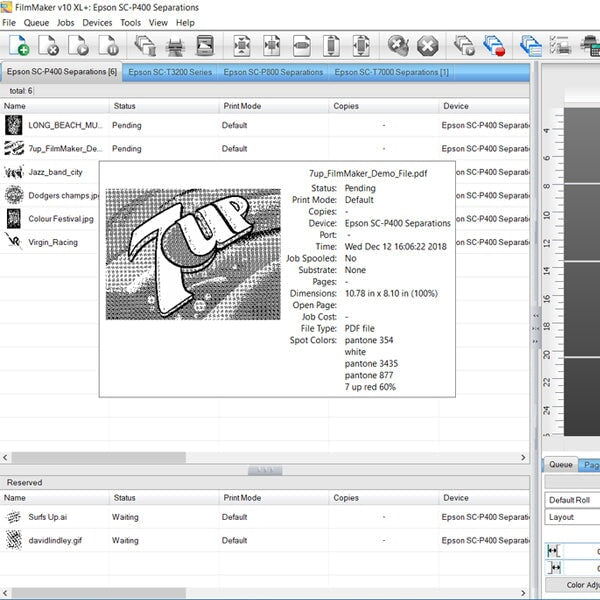Click the add new job icon with green plus
The width and height of the screenshot is (600, 600).
click(19, 45)
